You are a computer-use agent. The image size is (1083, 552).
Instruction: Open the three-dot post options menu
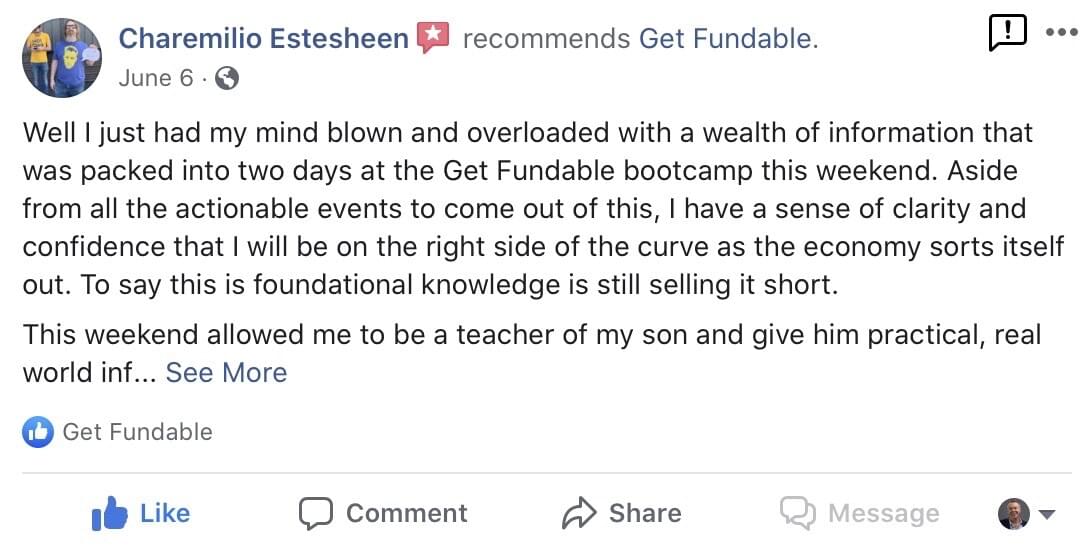click(1062, 32)
